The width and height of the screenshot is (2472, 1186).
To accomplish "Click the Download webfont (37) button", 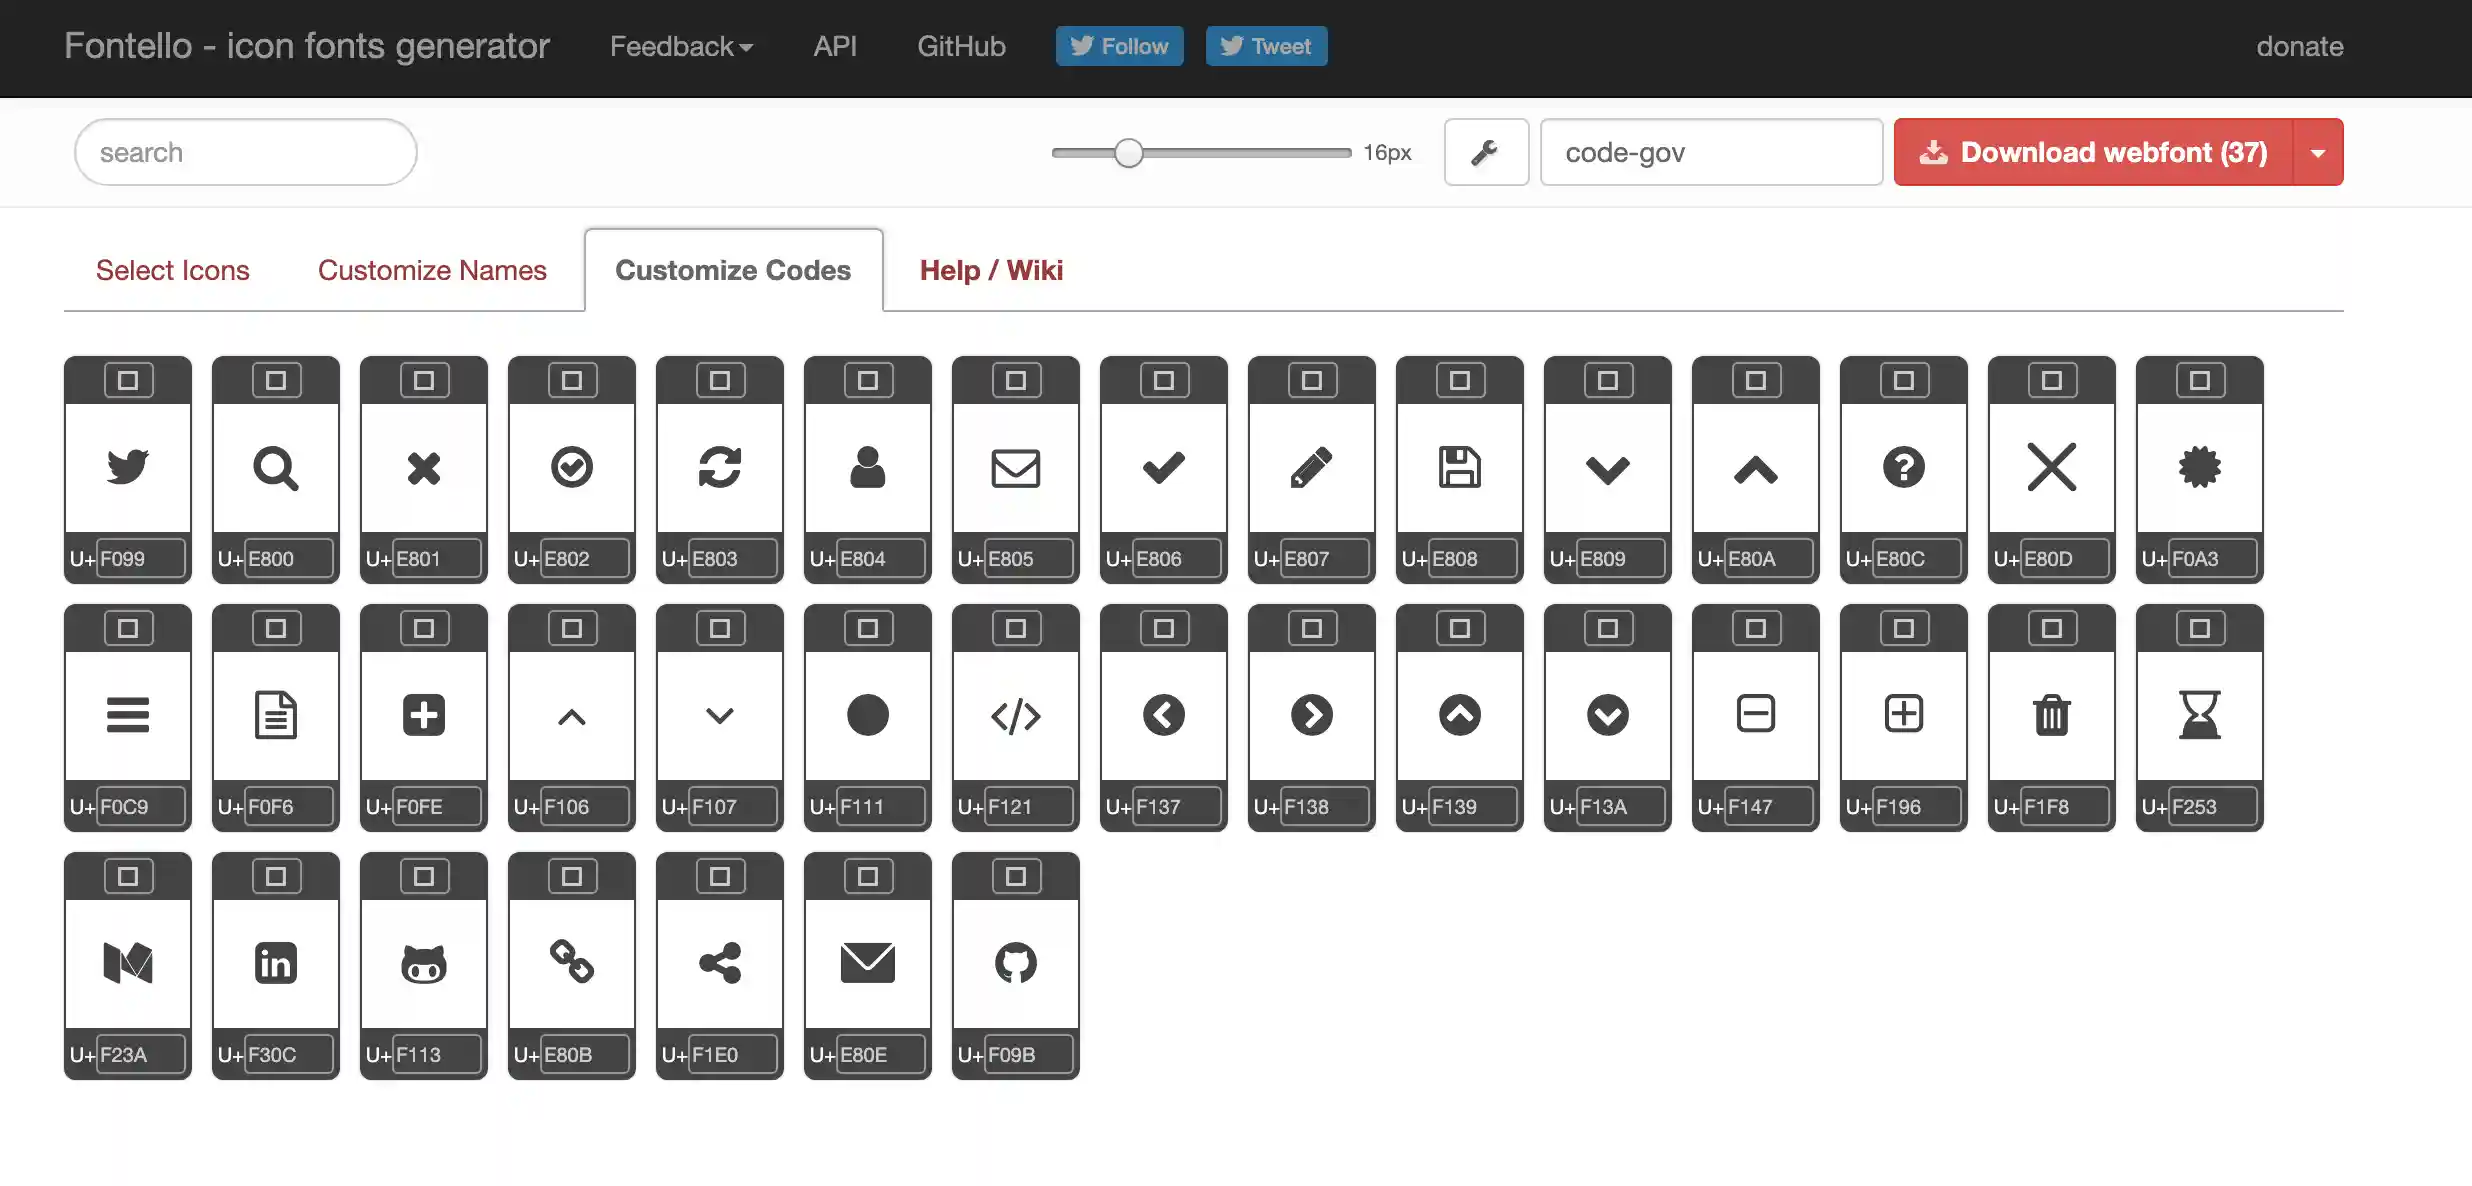I will pos(2092,152).
